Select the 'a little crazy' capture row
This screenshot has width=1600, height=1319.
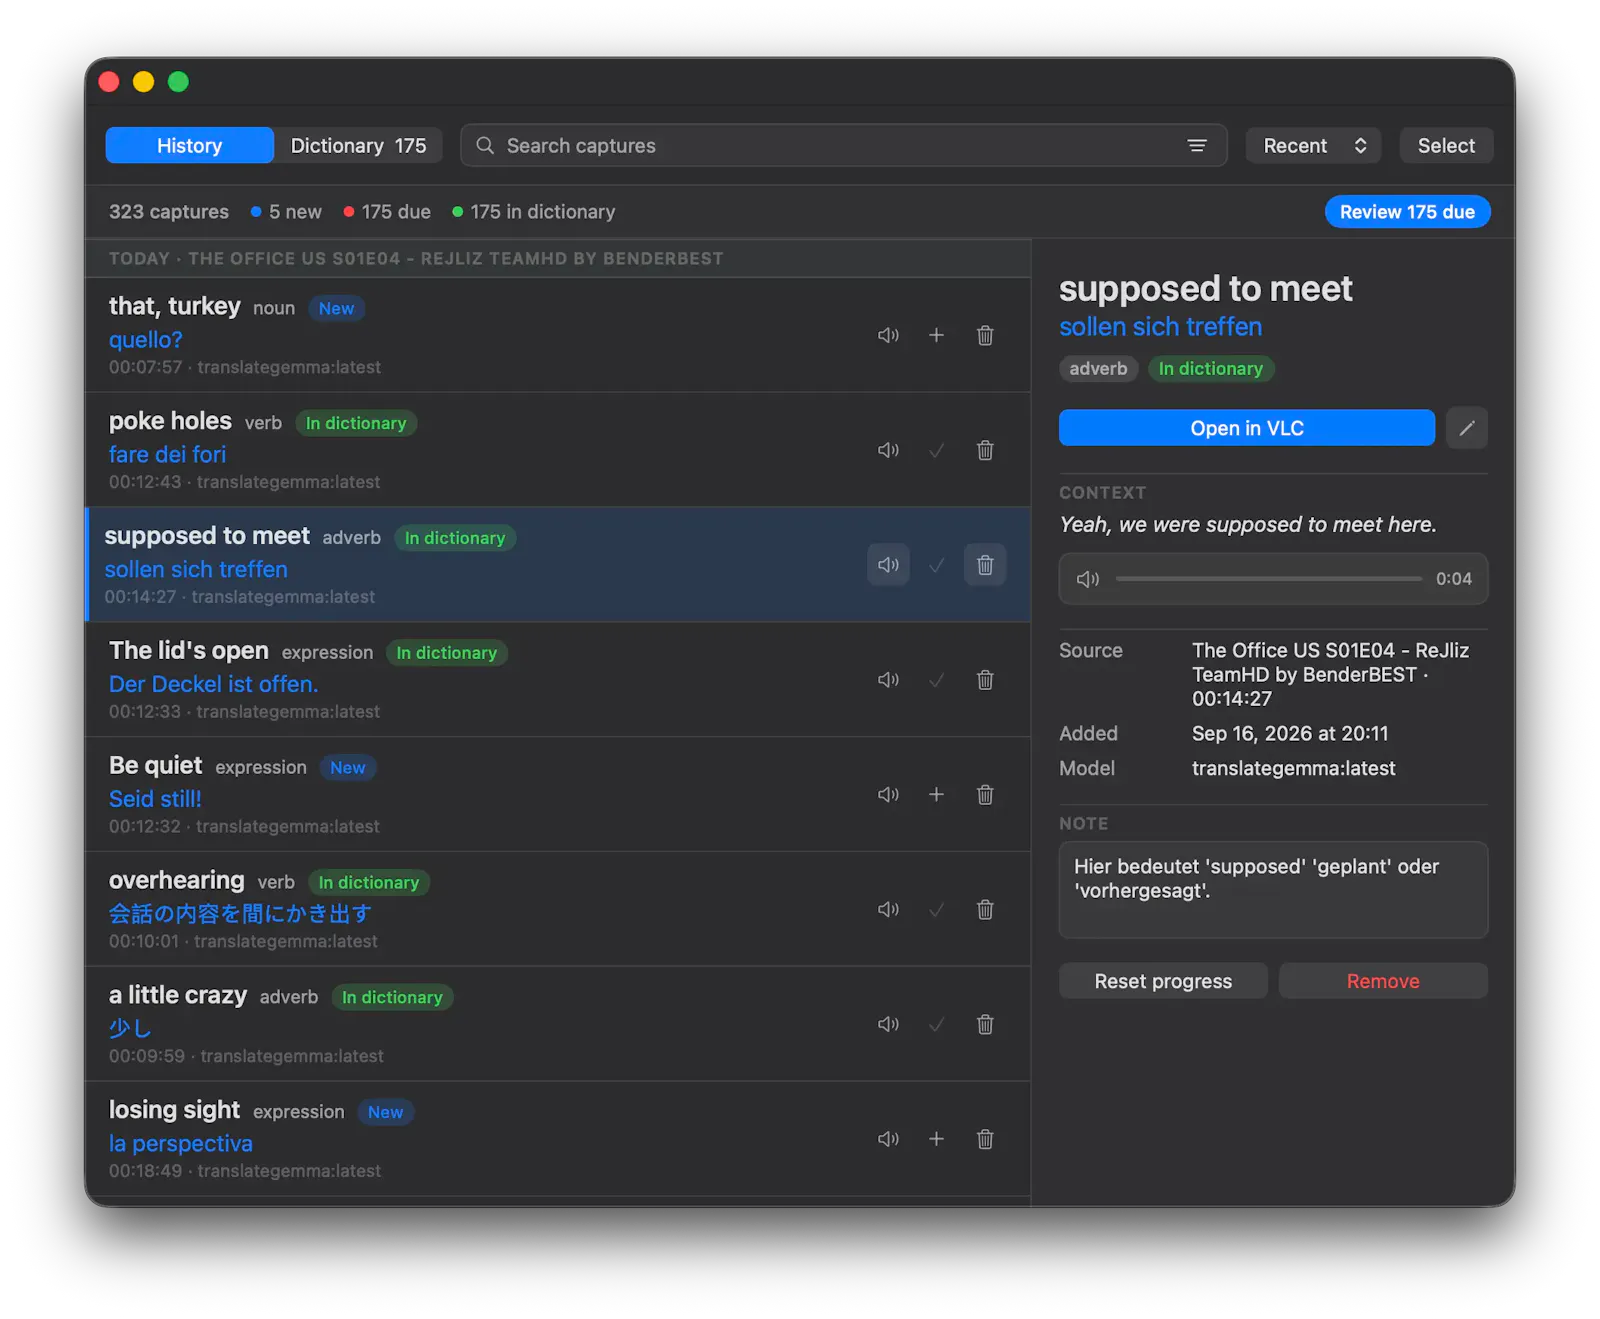point(558,1024)
